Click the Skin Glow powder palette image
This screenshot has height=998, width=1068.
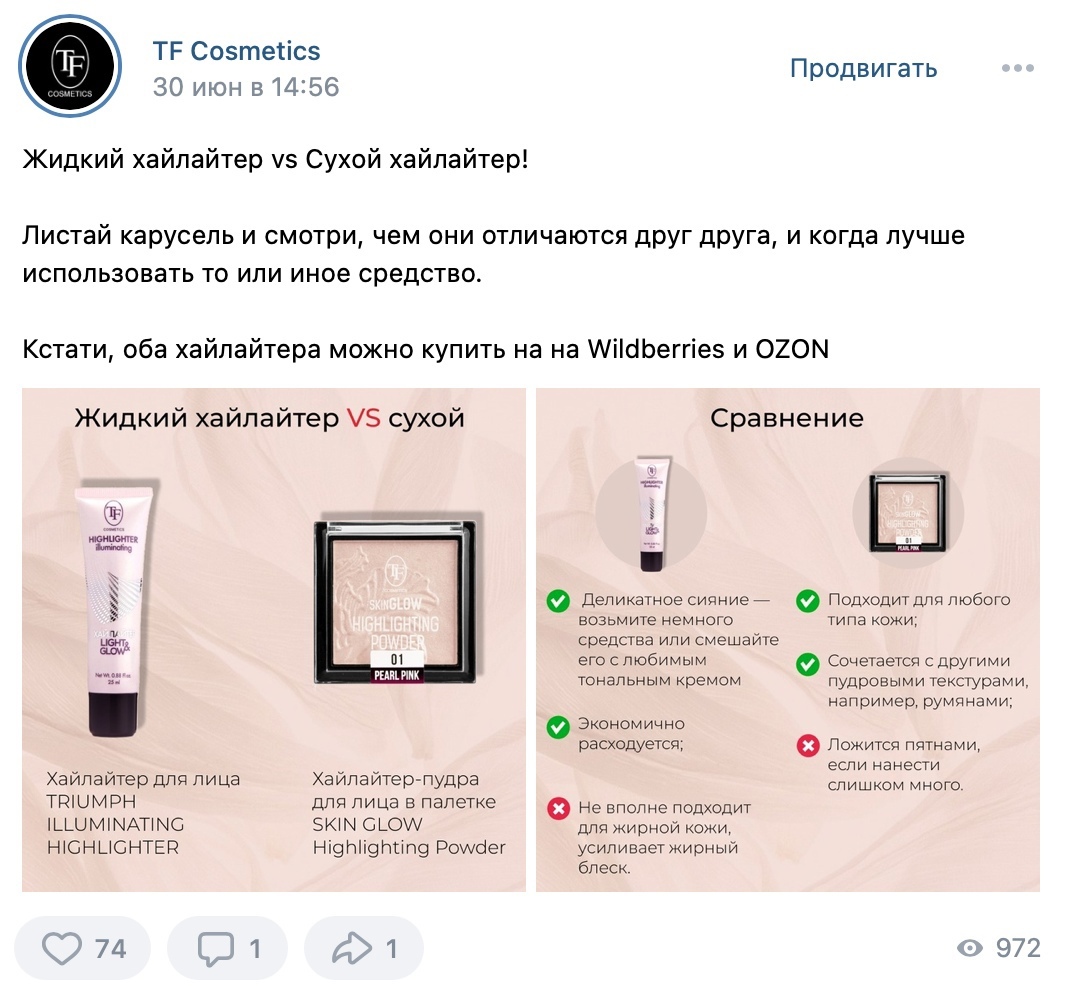(x=395, y=602)
